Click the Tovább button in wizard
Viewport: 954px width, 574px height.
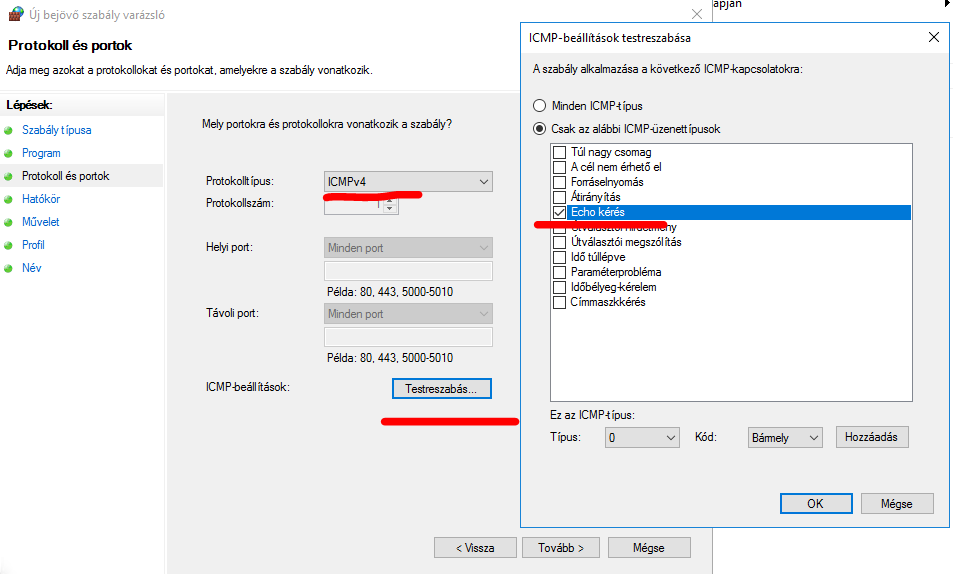pyautogui.click(x=562, y=548)
